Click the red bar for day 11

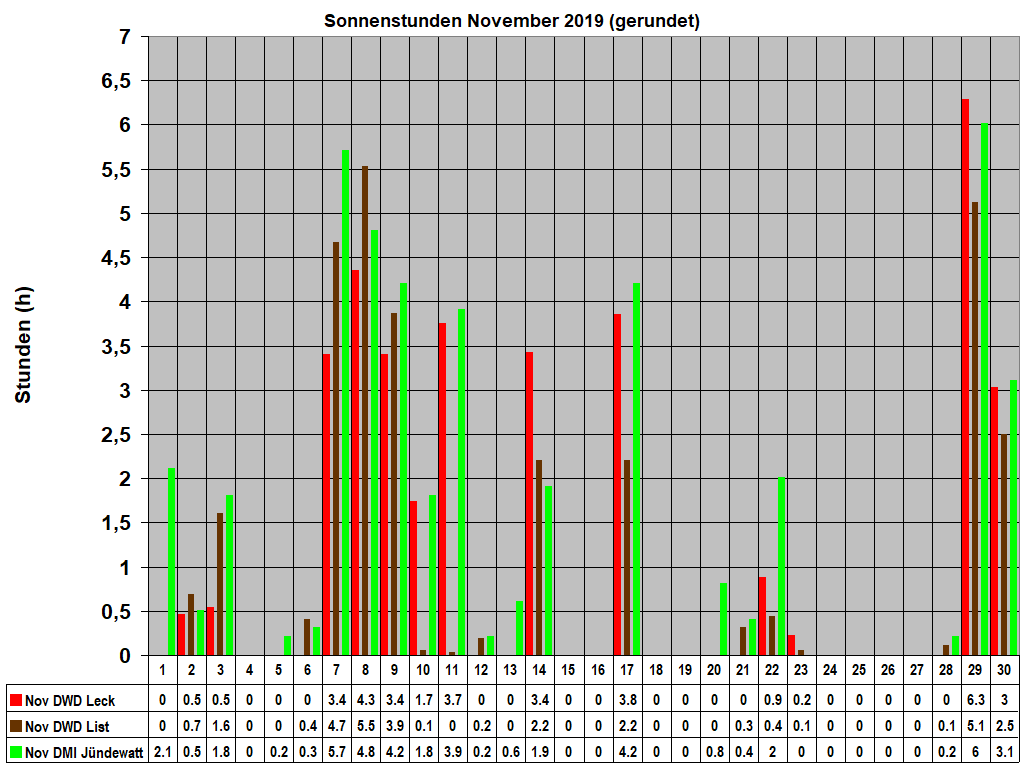442,489
